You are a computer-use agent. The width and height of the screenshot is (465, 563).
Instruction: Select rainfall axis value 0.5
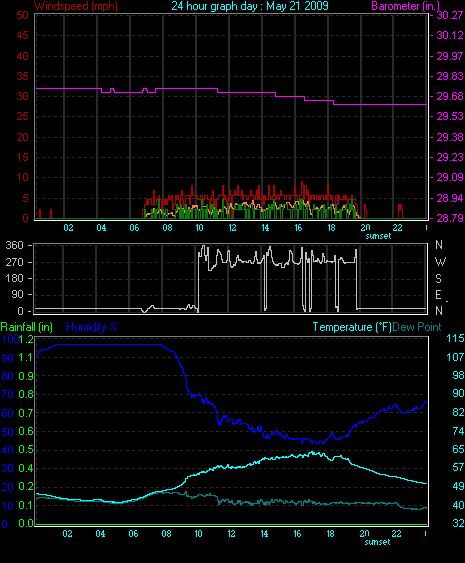click(x=26, y=450)
